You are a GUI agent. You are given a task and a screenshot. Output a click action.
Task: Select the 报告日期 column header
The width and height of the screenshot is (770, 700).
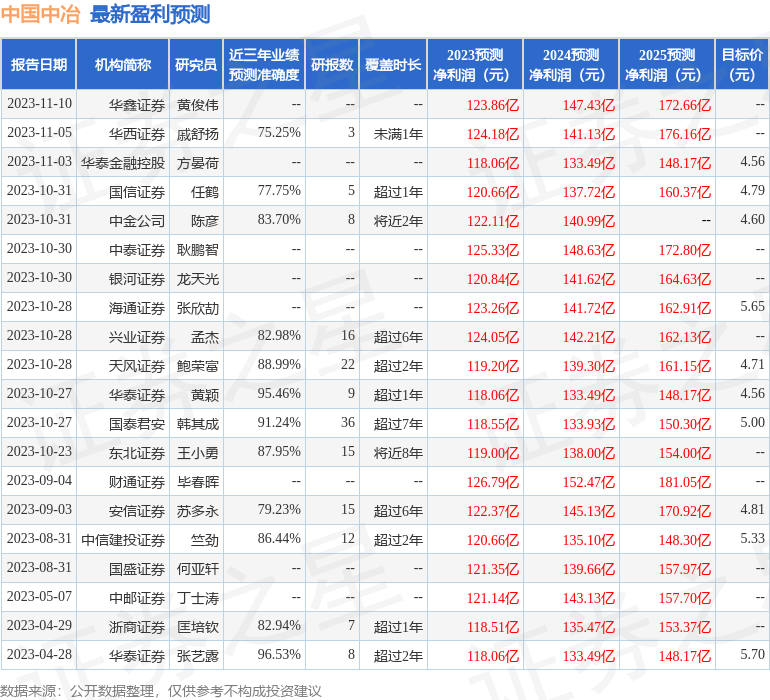(39, 65)
